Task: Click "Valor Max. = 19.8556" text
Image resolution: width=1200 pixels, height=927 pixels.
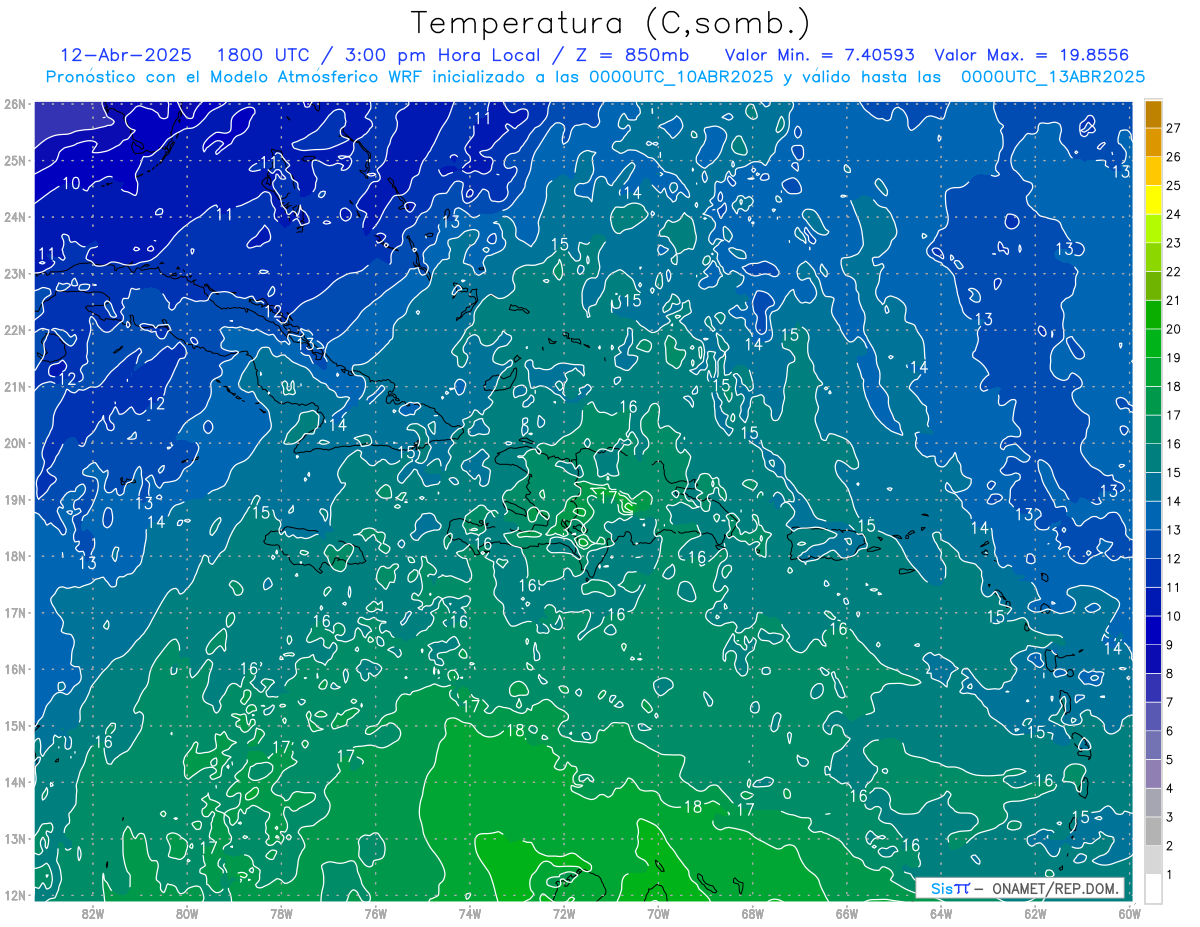Action: [x=1032, y=55]
